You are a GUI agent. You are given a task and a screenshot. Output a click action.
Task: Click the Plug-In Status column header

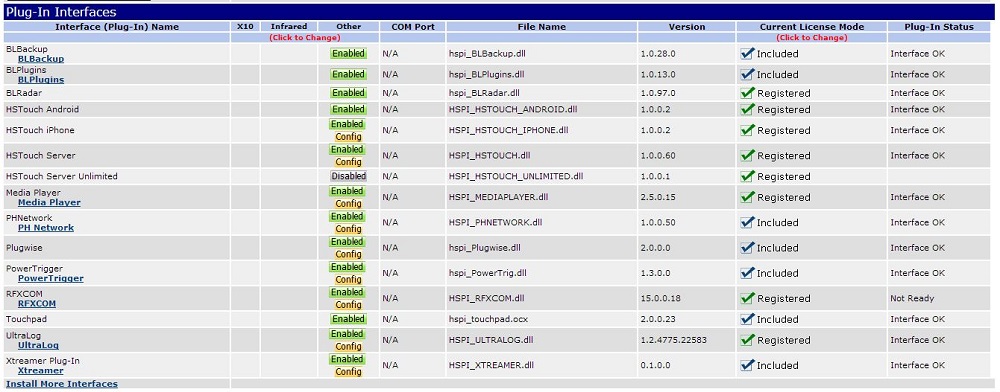(x=939, y=27)
